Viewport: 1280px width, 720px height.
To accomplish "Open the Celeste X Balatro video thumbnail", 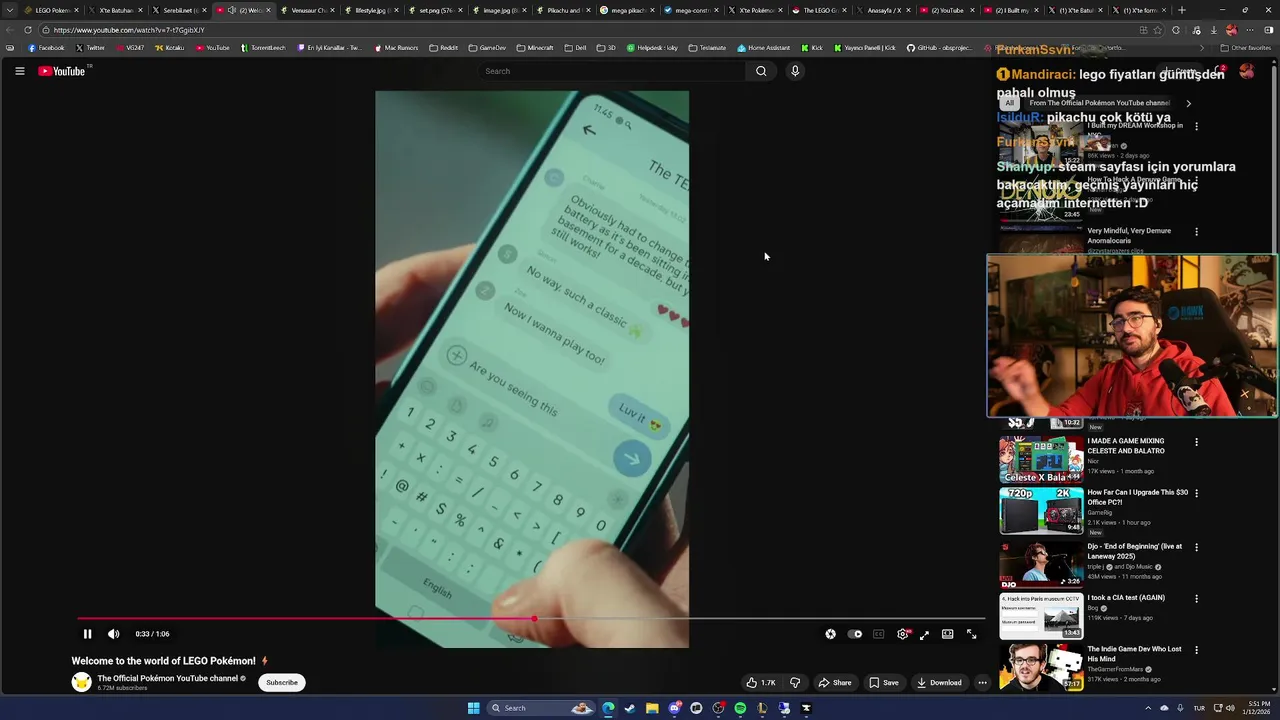I will click(x=1041, y=460).
